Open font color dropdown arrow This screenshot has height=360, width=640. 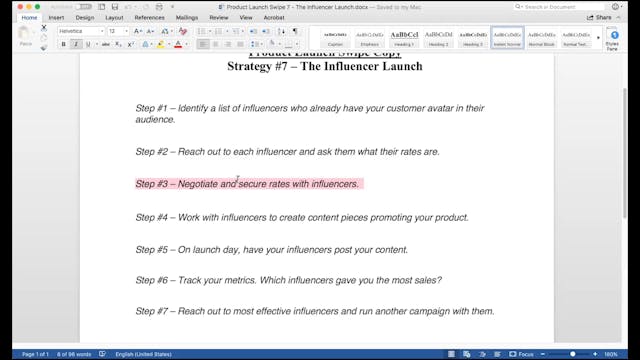tap(187, 44)
